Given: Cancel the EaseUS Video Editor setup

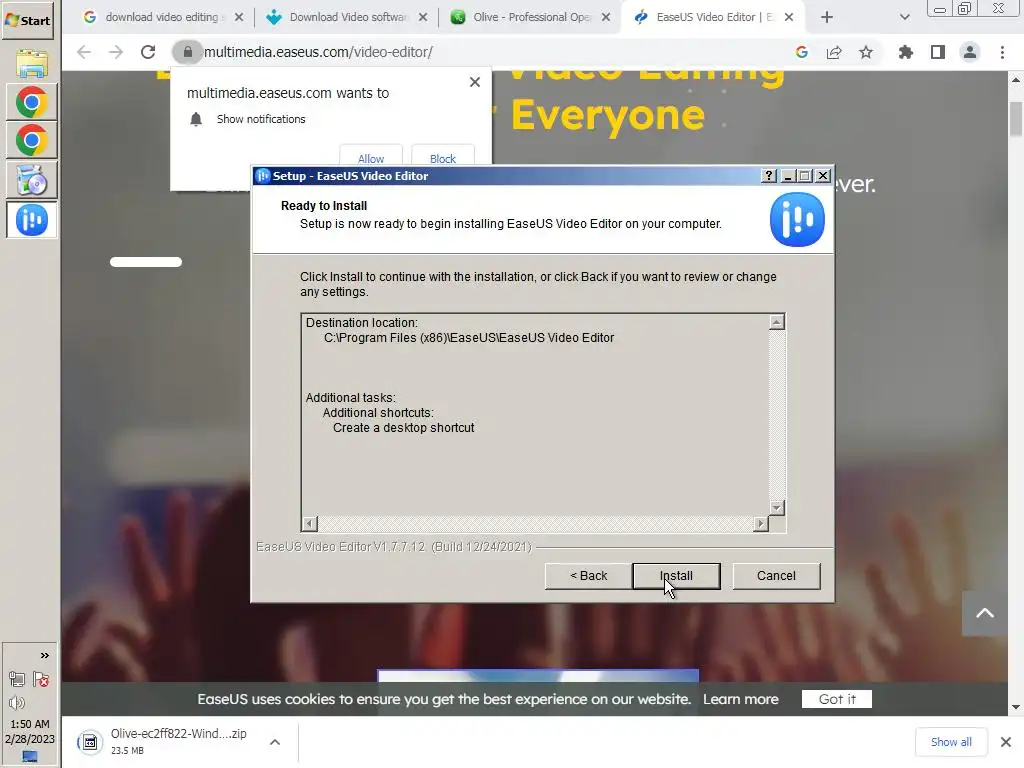Looking at the screenshot, I should tap(776, 575).
